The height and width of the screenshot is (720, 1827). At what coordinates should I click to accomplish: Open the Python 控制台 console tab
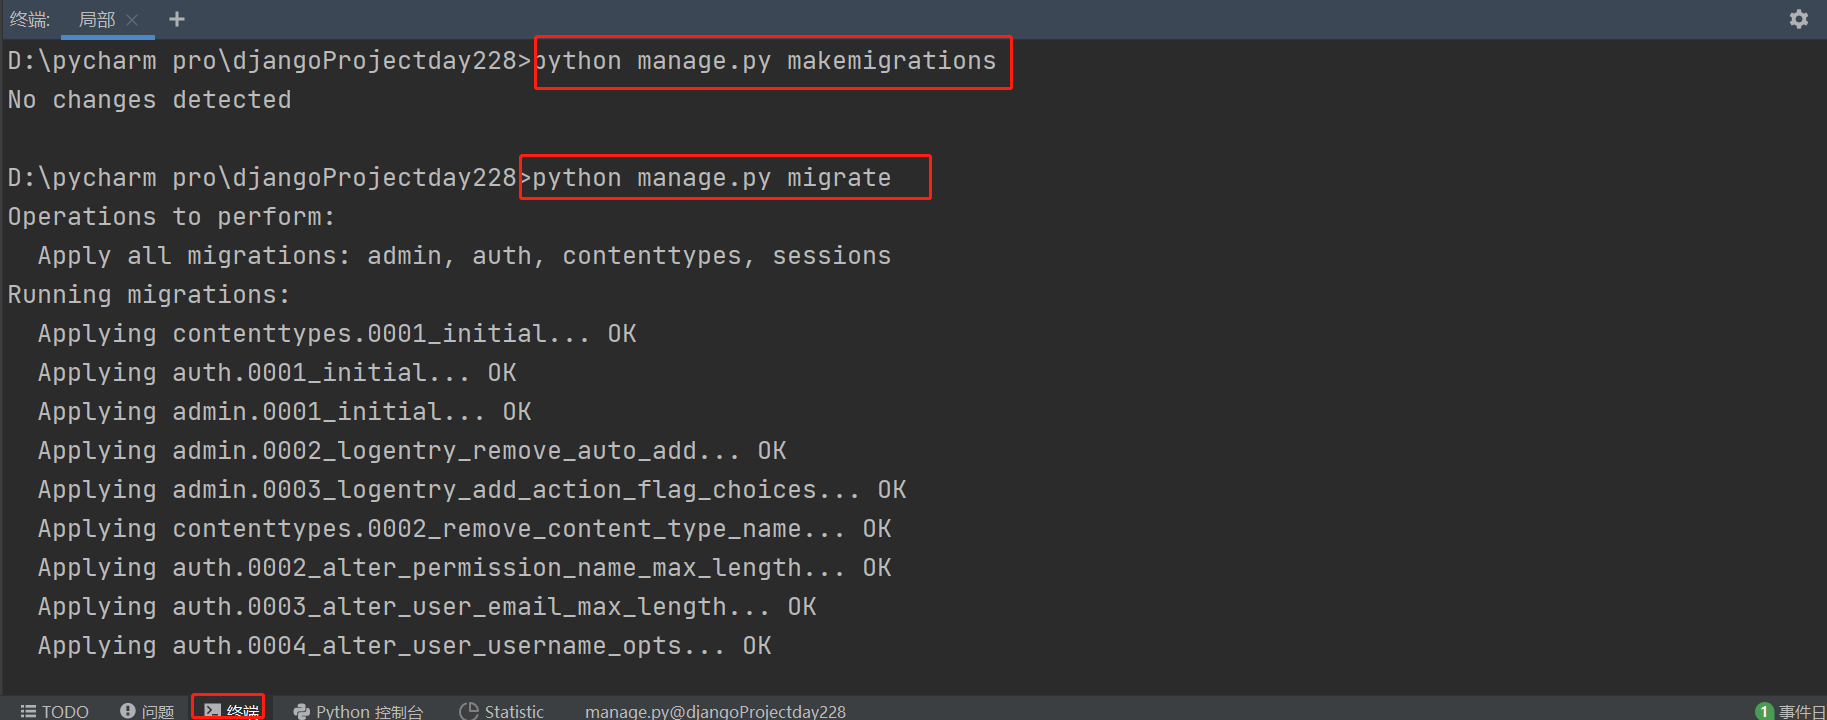(x=358, y=711)
